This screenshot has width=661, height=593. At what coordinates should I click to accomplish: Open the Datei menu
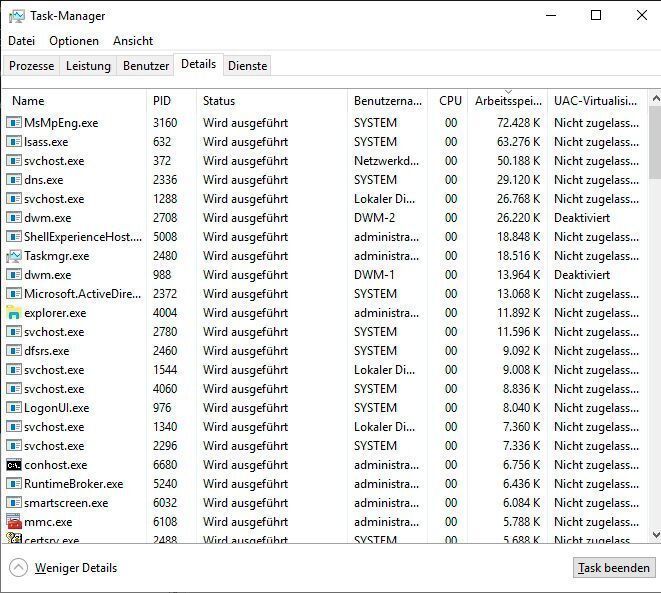pyautogui.click(x=21, y=41)
